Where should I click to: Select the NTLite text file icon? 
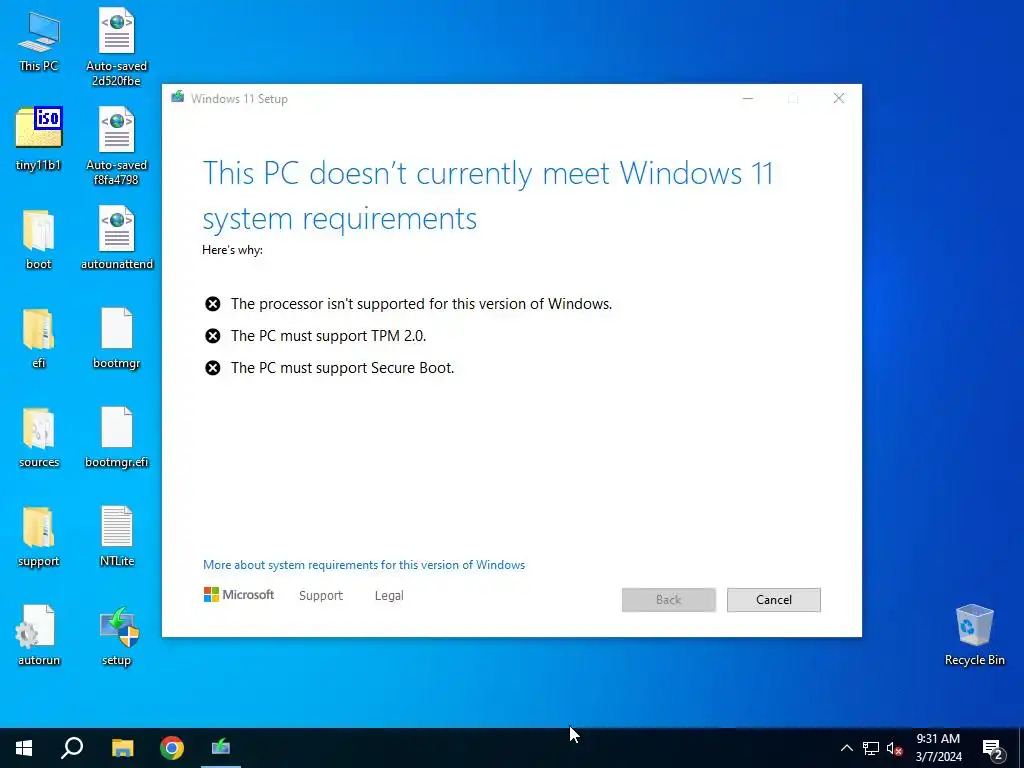[x=117, y=536]
